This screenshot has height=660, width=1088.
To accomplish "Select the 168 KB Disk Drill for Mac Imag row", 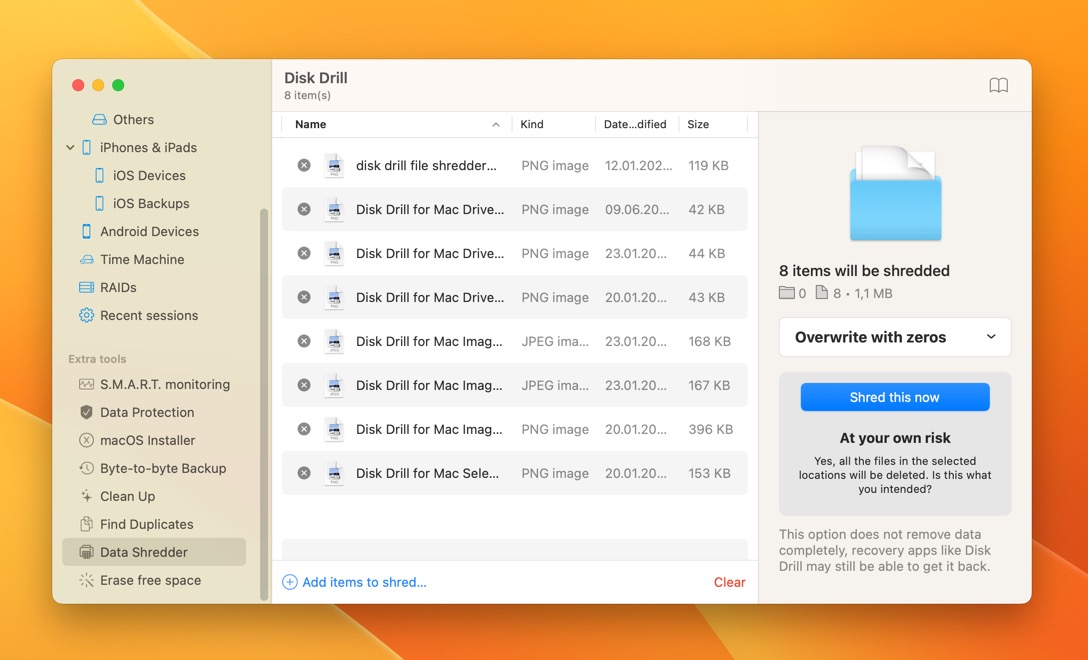I will (515, 341).
